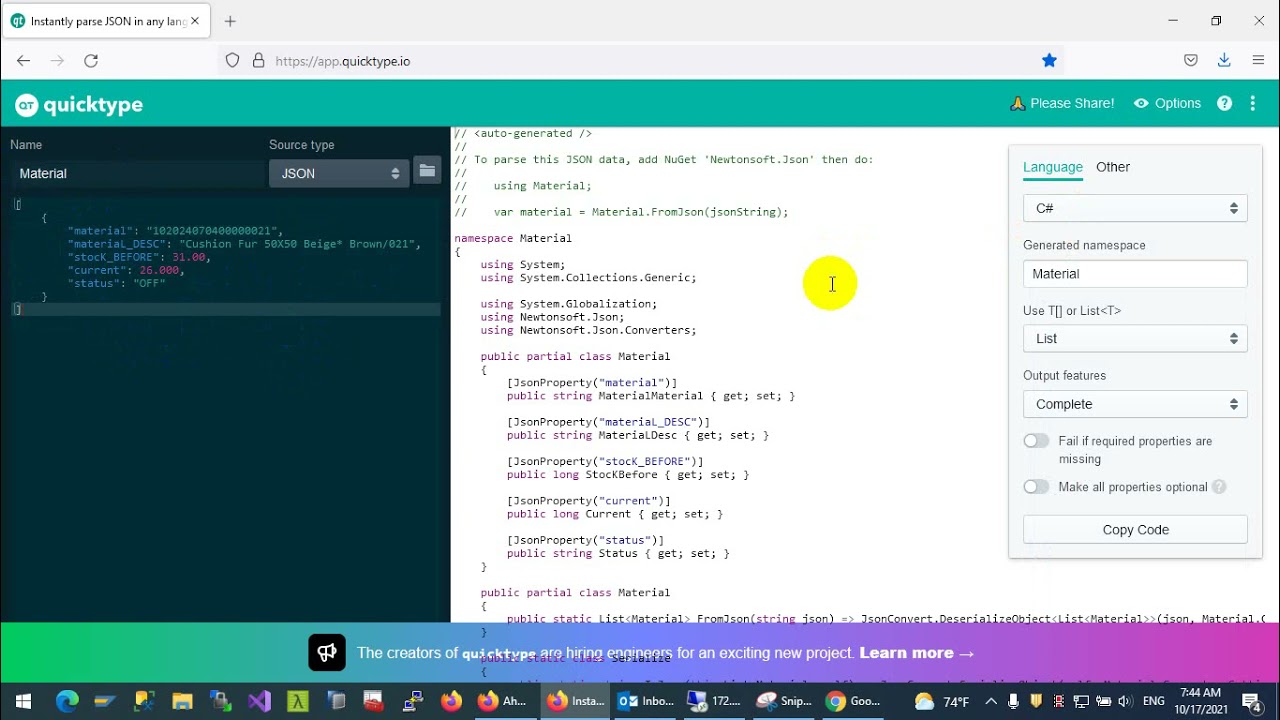Click the taskbar clock showing 7:44 AM
The image size is (1280, 720).
[x=1200, y=701]
